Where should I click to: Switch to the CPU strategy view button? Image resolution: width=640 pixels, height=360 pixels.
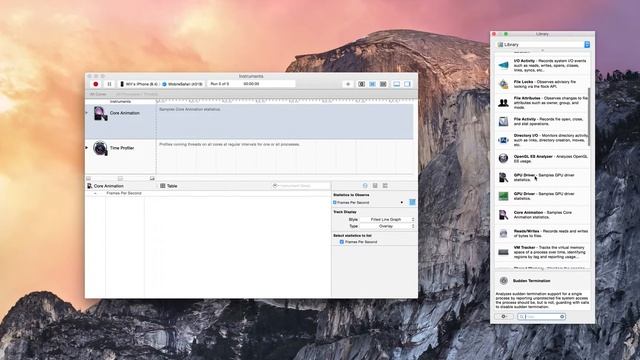(362, 84)
